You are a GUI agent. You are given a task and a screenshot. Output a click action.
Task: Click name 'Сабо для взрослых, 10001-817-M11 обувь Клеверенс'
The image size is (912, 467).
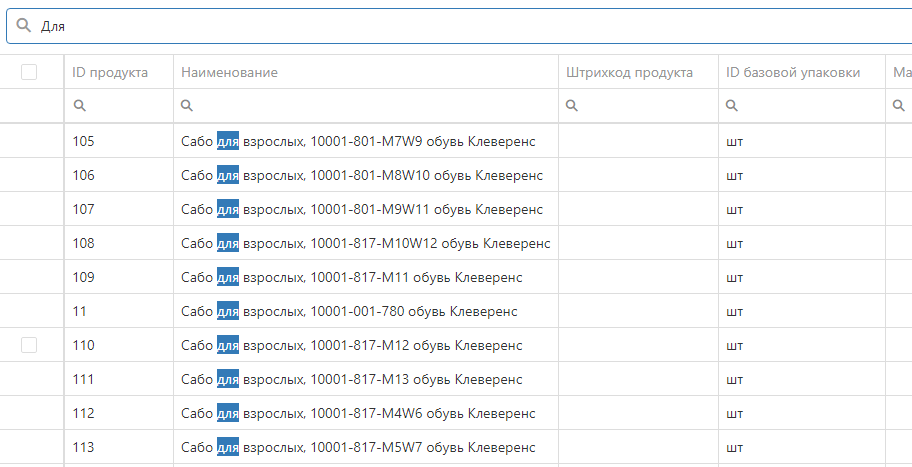[x=352, y=277]
